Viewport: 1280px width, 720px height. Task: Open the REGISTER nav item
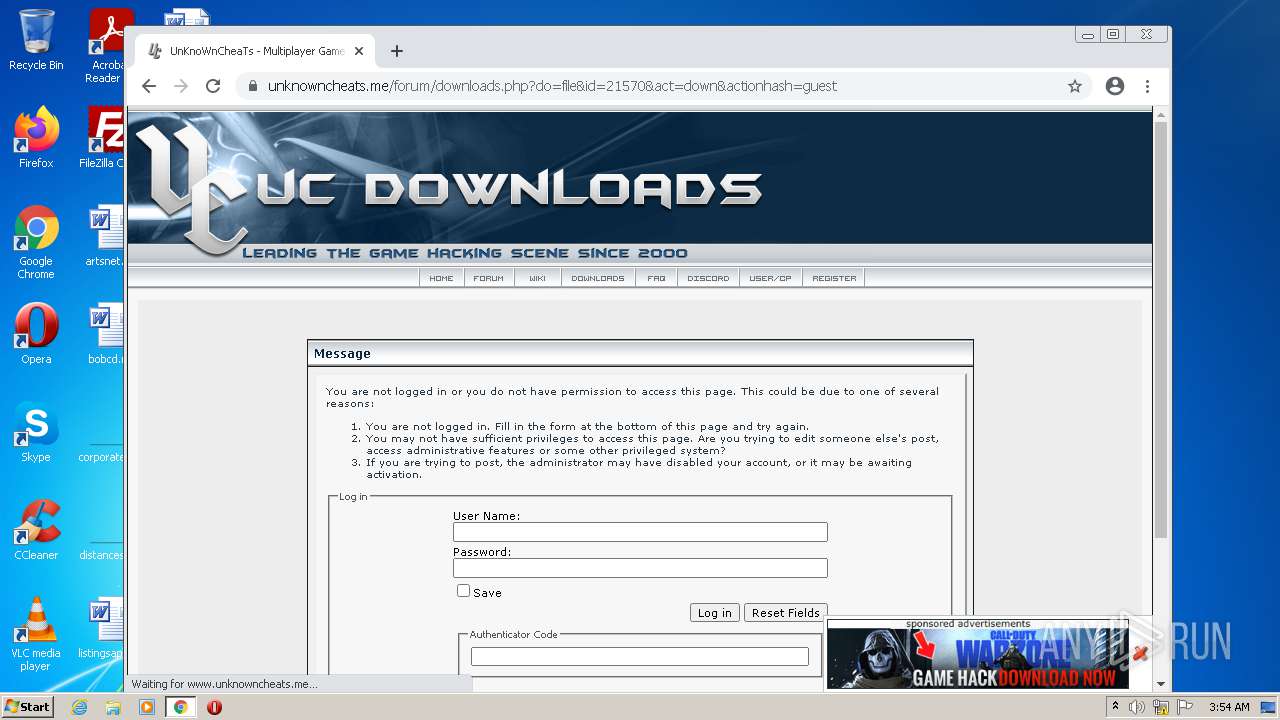click(834, 278)
